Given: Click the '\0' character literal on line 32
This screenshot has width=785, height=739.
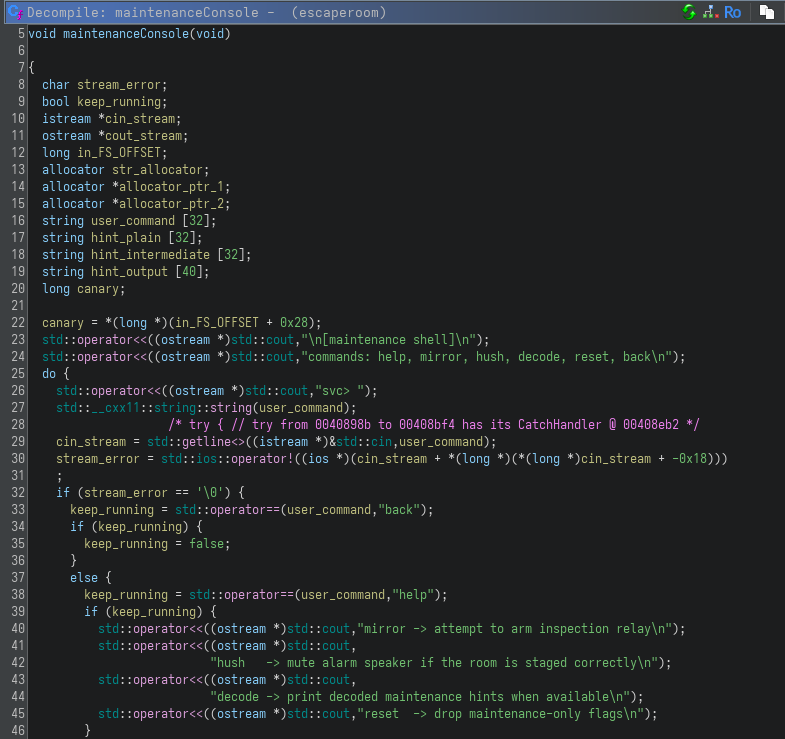Looking at the screenshot, I should 210,493.
